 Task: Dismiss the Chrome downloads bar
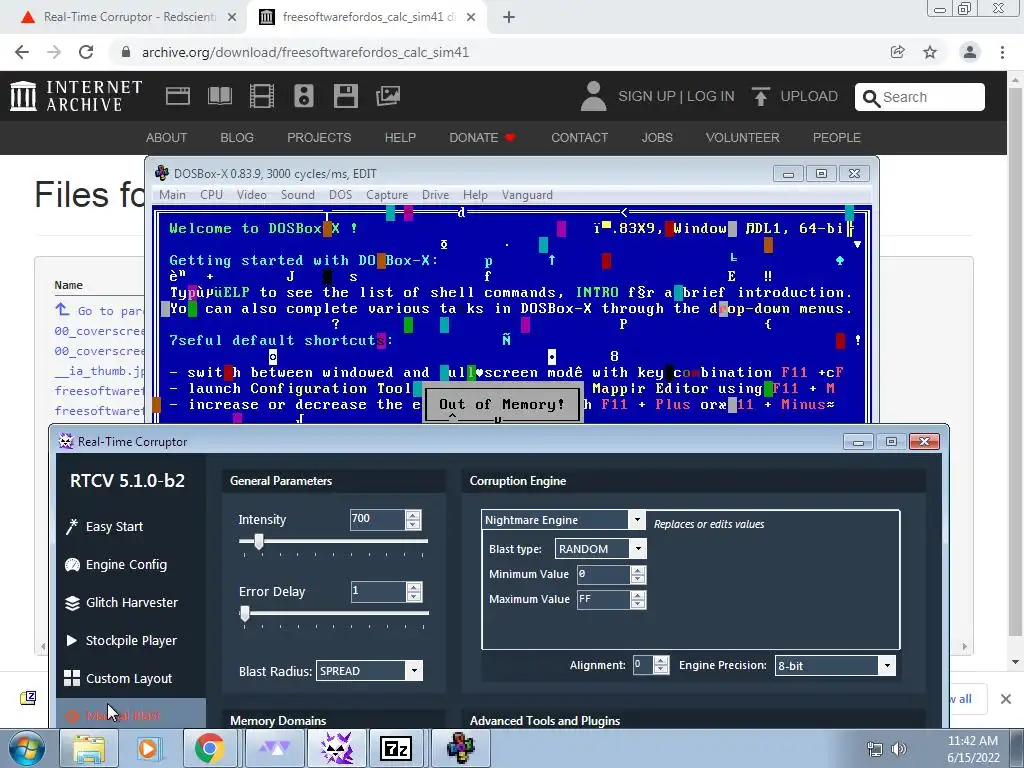pyautogui.click(x=1006, y=699)
